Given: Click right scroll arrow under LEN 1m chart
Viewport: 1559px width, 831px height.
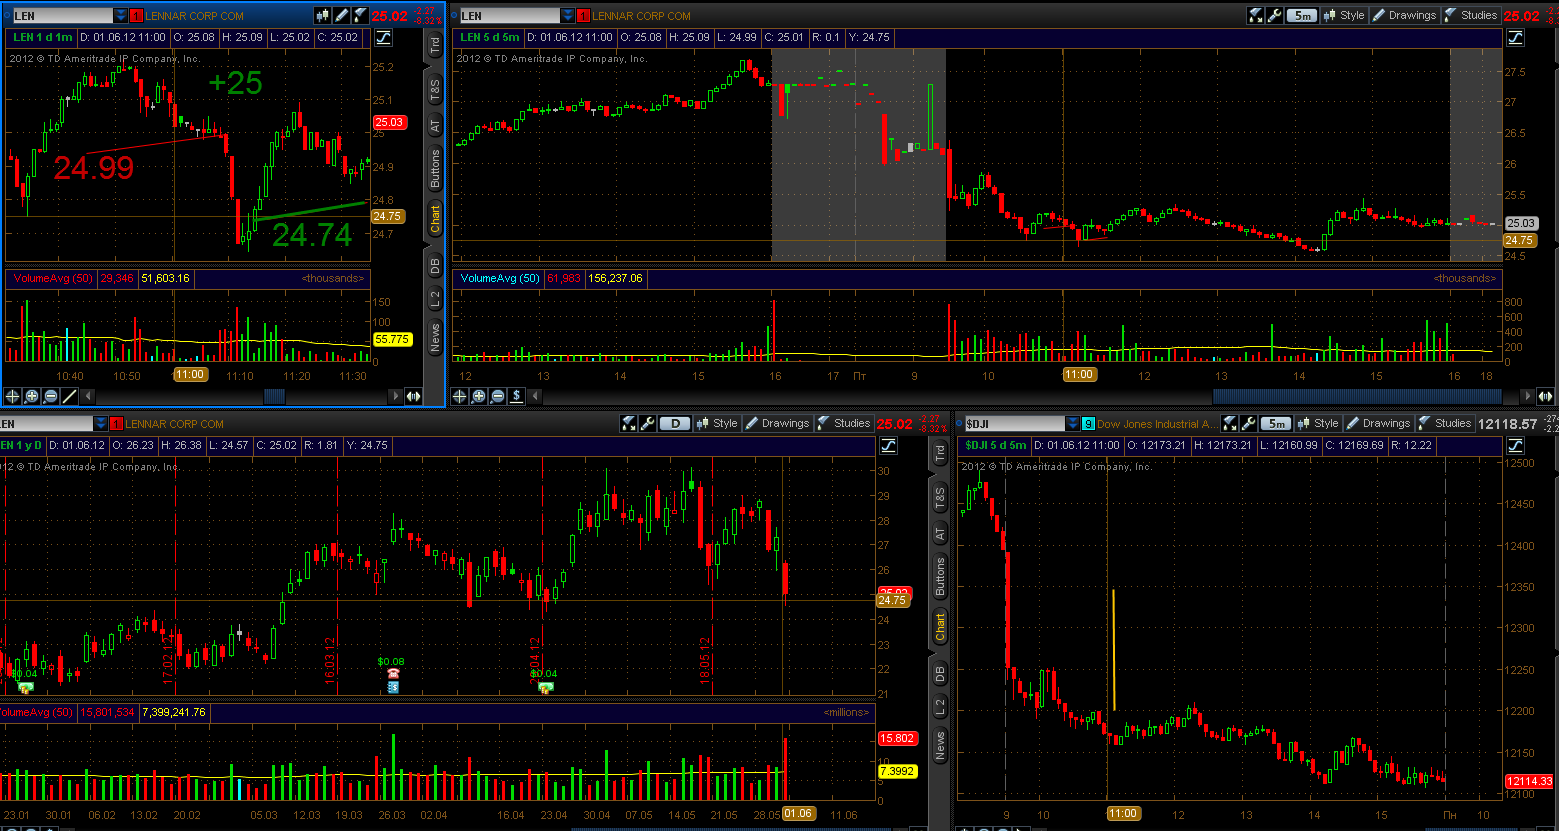Looking at the screenshot, I should click(395, 396).
